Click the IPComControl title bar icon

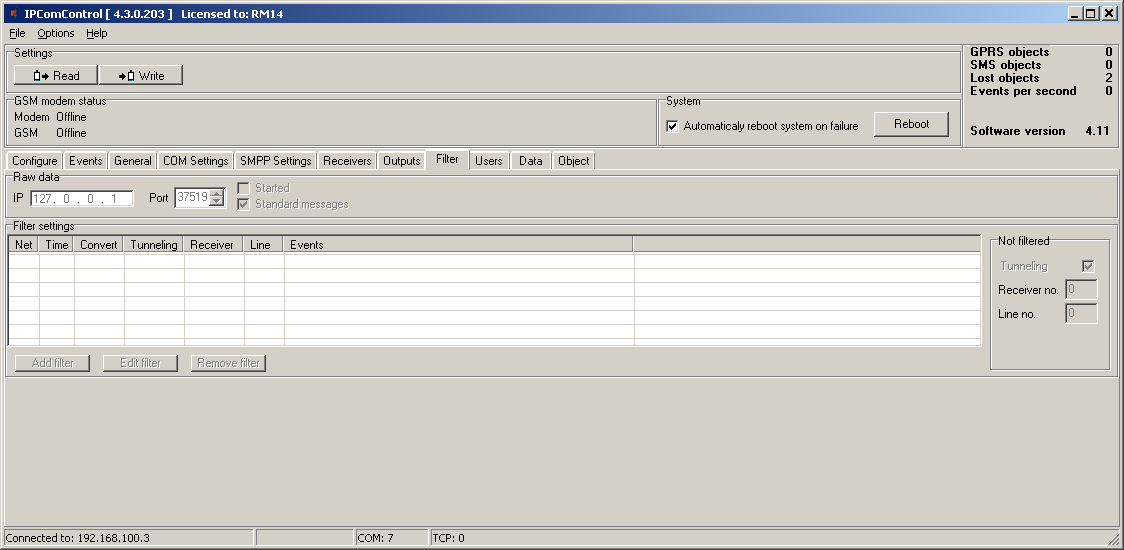click(x=13, y=14)
